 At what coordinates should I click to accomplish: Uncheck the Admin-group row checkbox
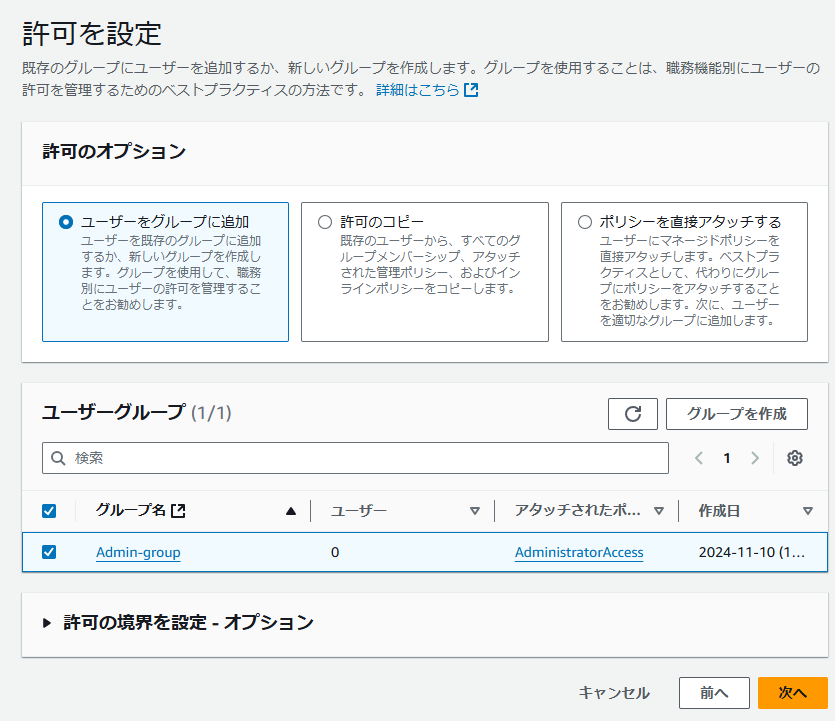(x=49, y=552)
